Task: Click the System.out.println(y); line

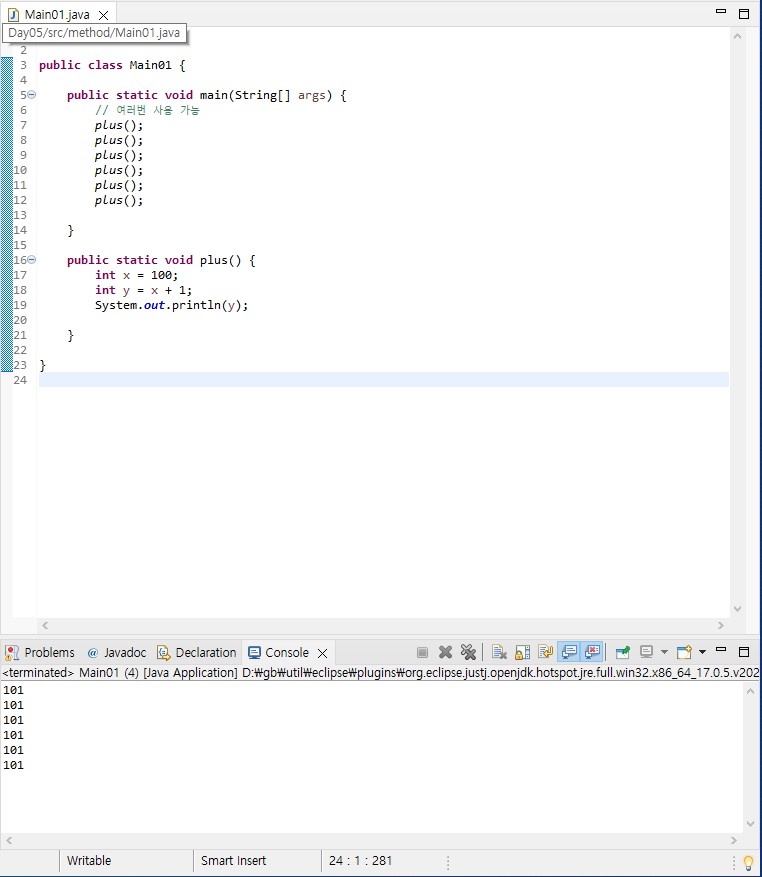Action: click(171, 305)
